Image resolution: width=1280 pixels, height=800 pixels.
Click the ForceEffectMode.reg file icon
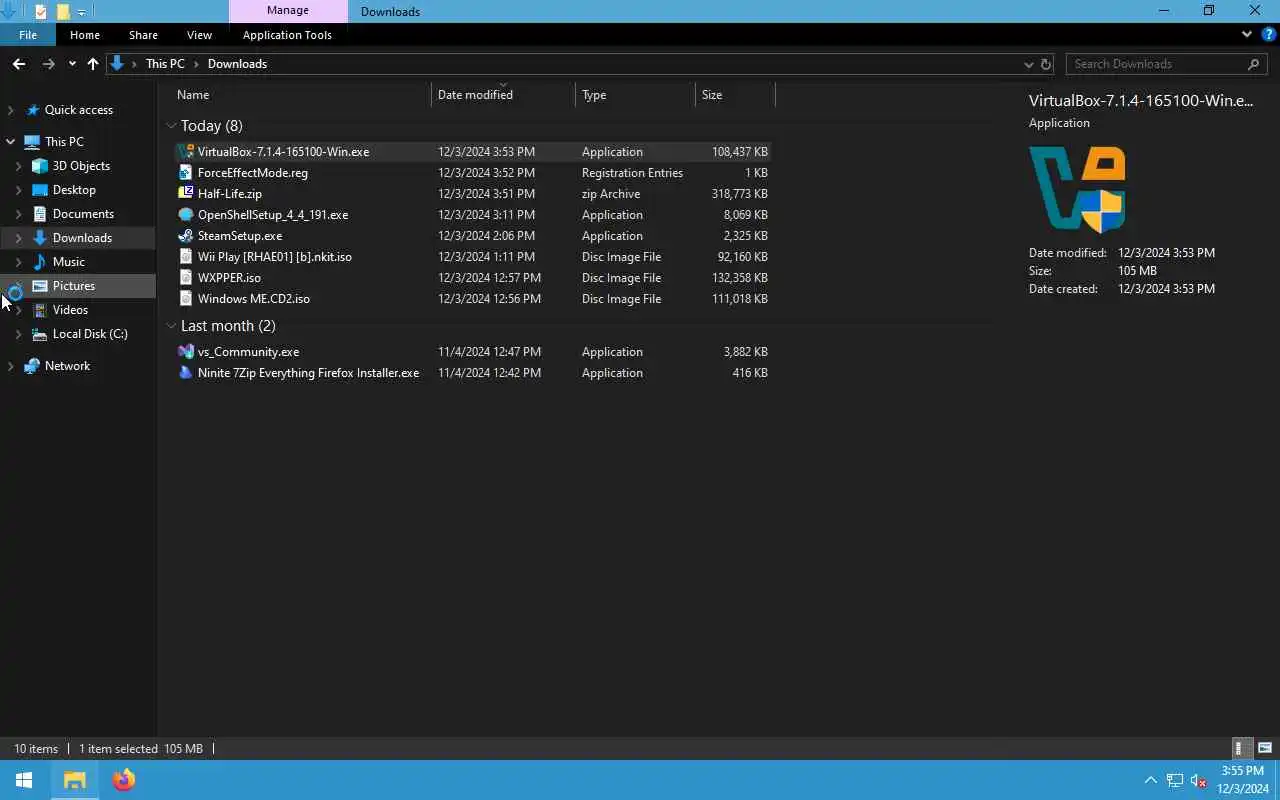pyautogui.click(x=185, y=173)
